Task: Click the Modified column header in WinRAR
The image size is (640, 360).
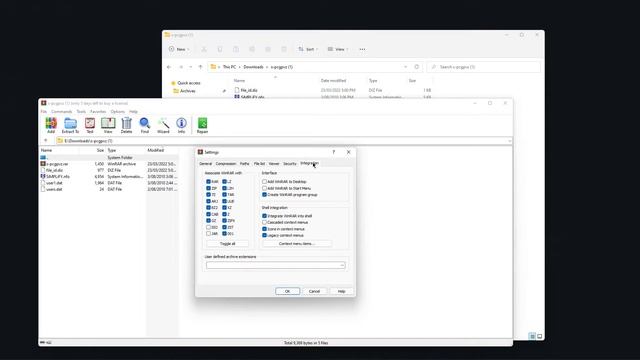Action: click(x=156, y=150)
